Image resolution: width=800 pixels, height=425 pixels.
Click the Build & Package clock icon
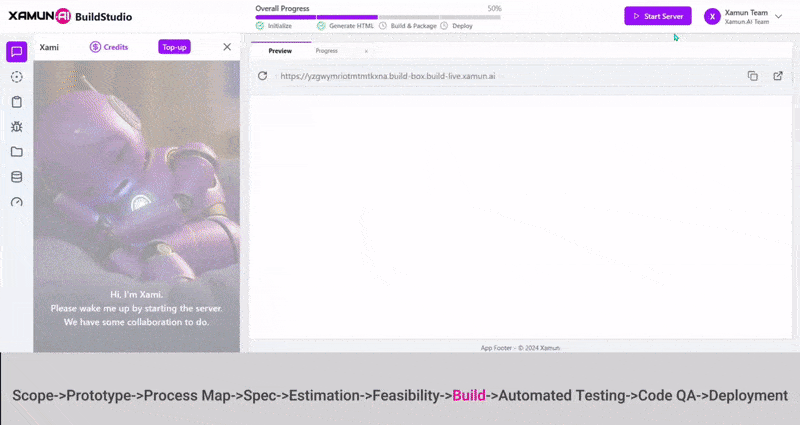coord(383,26)
